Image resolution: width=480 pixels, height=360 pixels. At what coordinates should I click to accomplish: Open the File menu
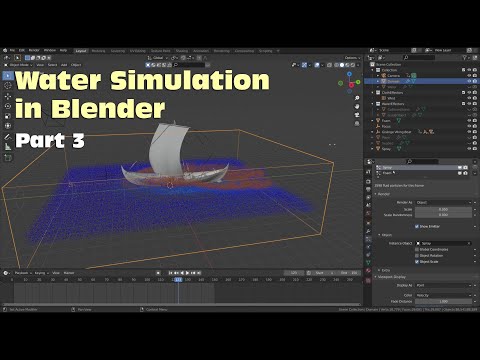pyautogui.click(x=12, y=50)
